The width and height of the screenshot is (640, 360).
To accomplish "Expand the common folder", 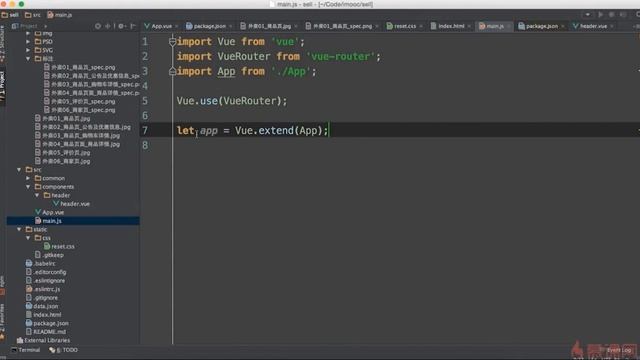I will [28, 178].
